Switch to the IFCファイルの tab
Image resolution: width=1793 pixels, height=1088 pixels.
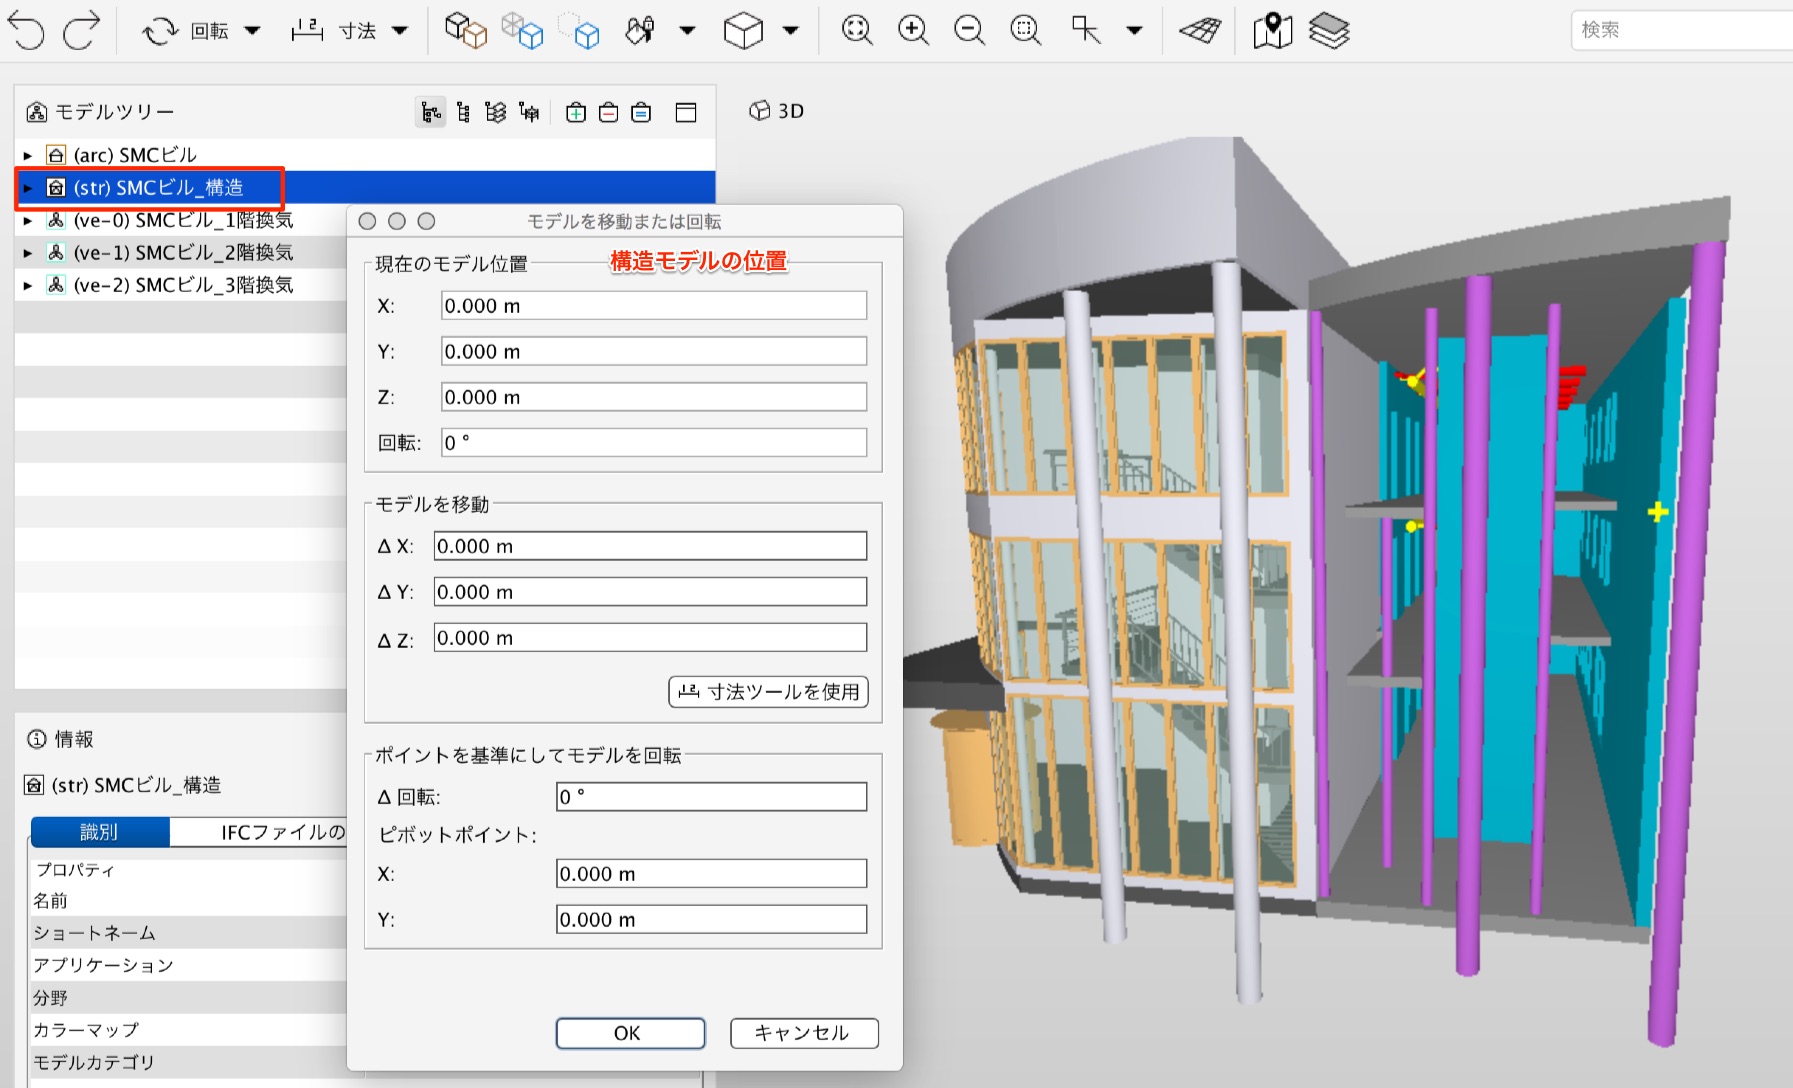[259, 832]
